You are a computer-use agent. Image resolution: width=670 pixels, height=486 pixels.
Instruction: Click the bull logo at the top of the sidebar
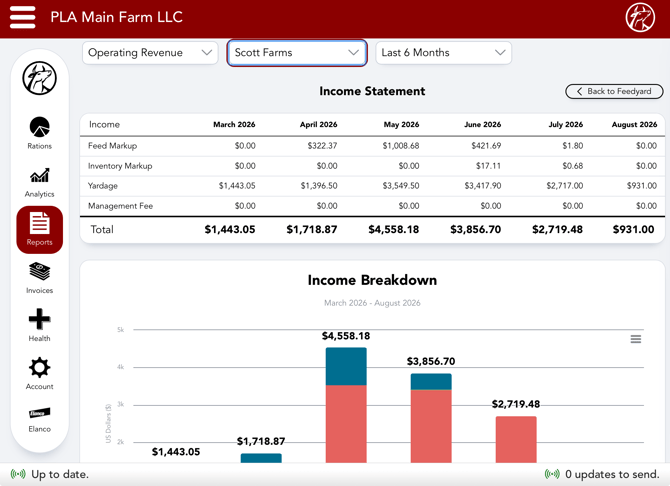[39, 78]
